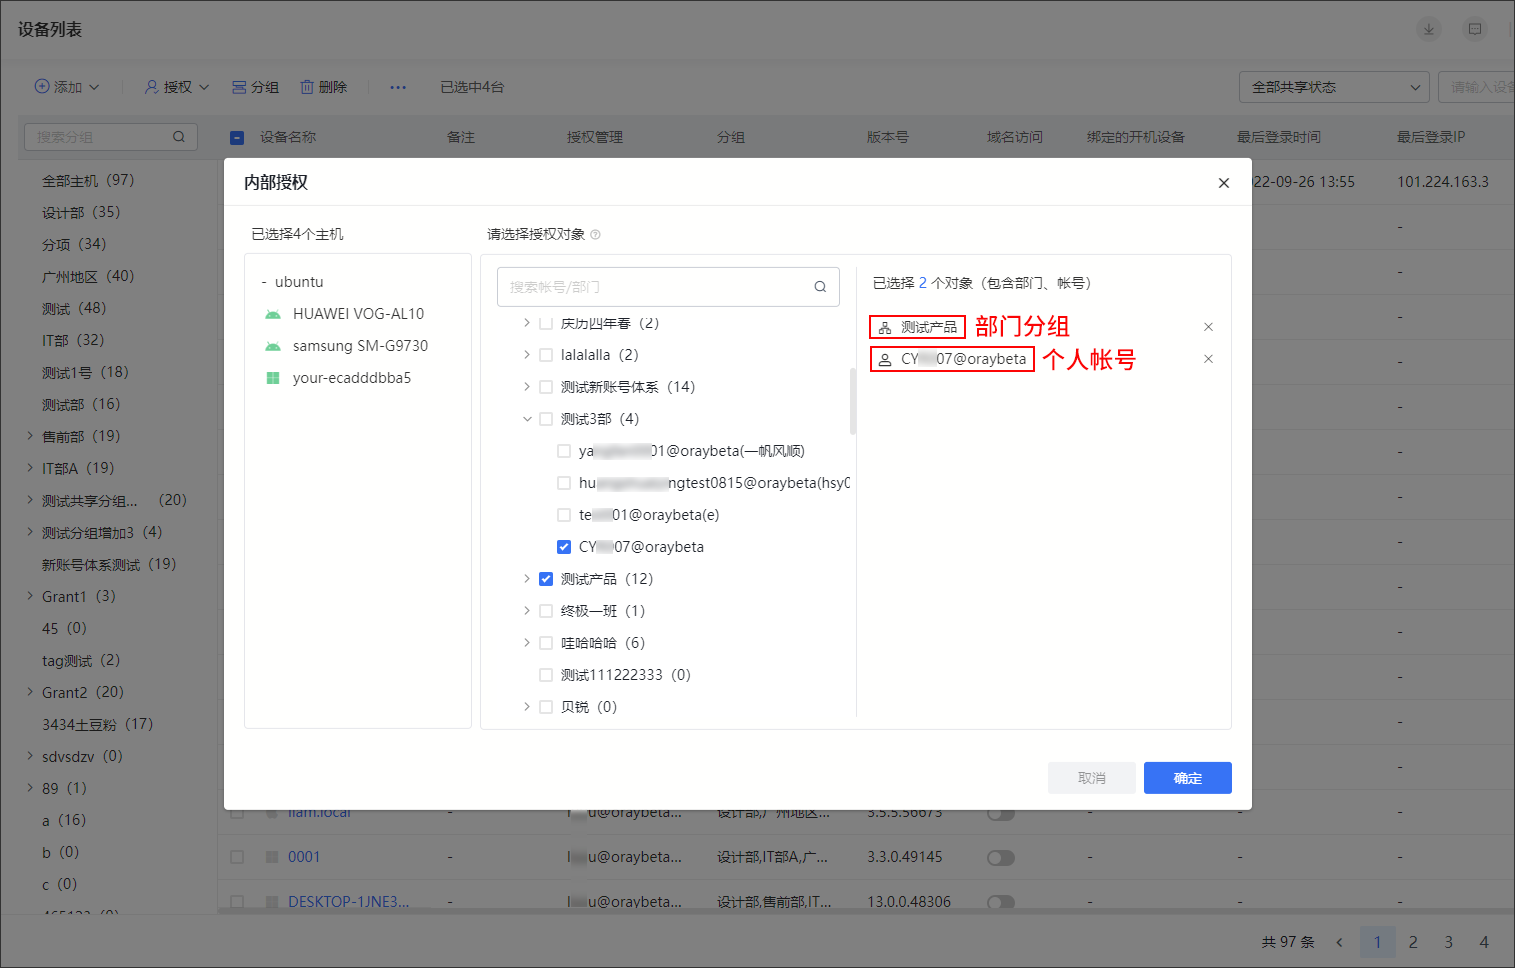This screenshot has width=1515, height=968.
Task: Click the help icon beside 请选择授权对象
Action: tap(596, 235)
